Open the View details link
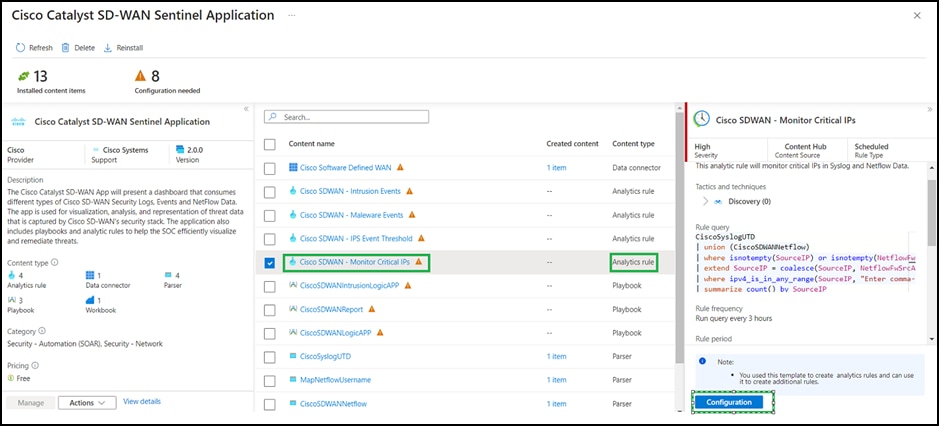Screen dimensions: 939x426 pyautogui.click(x=142, y=401)
